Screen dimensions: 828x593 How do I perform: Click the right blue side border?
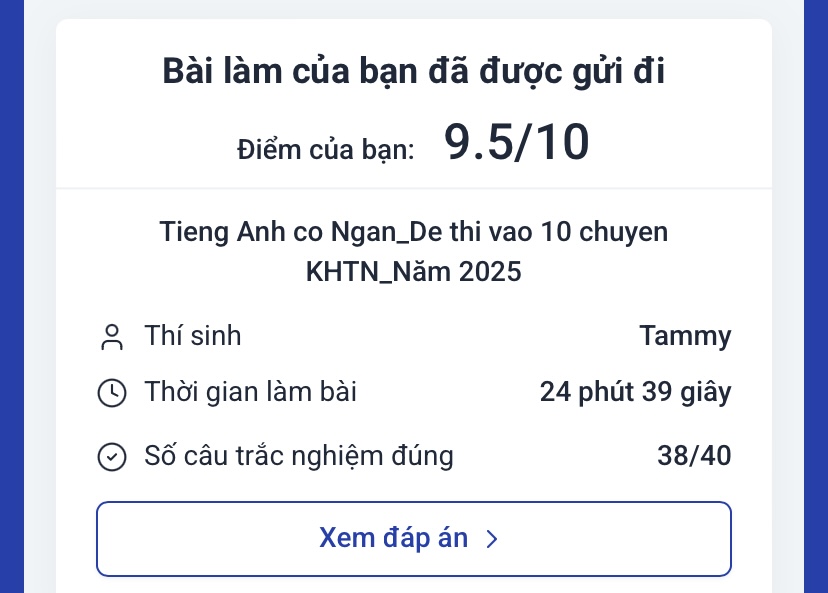816,300
